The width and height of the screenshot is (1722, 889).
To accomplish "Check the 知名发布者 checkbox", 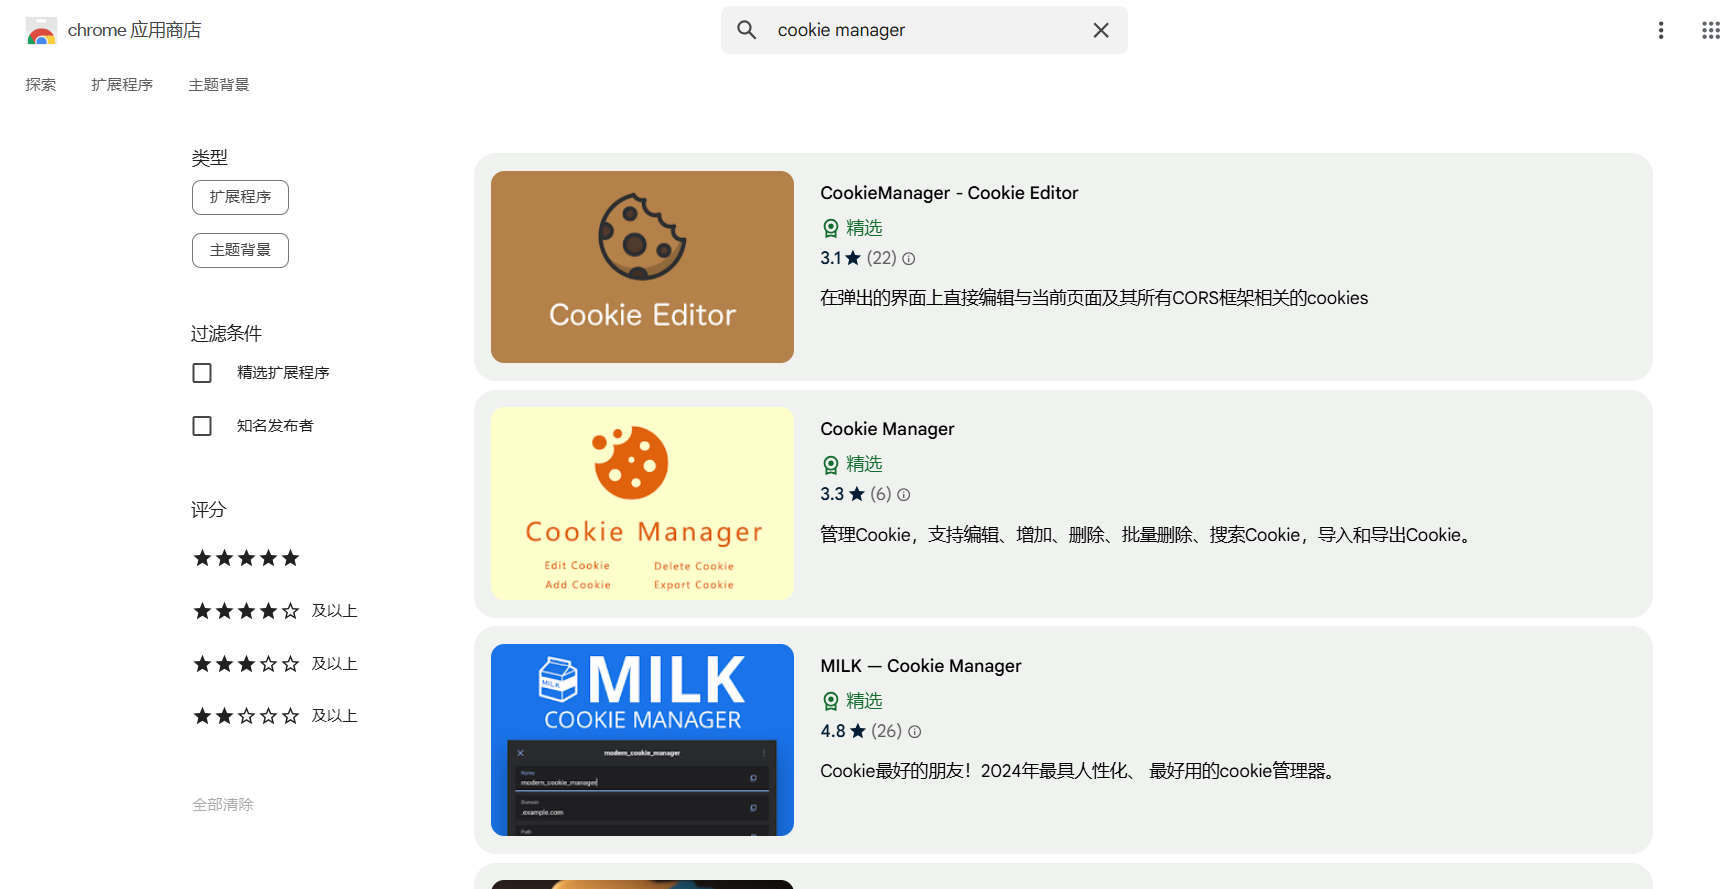I will coord(202,426).
